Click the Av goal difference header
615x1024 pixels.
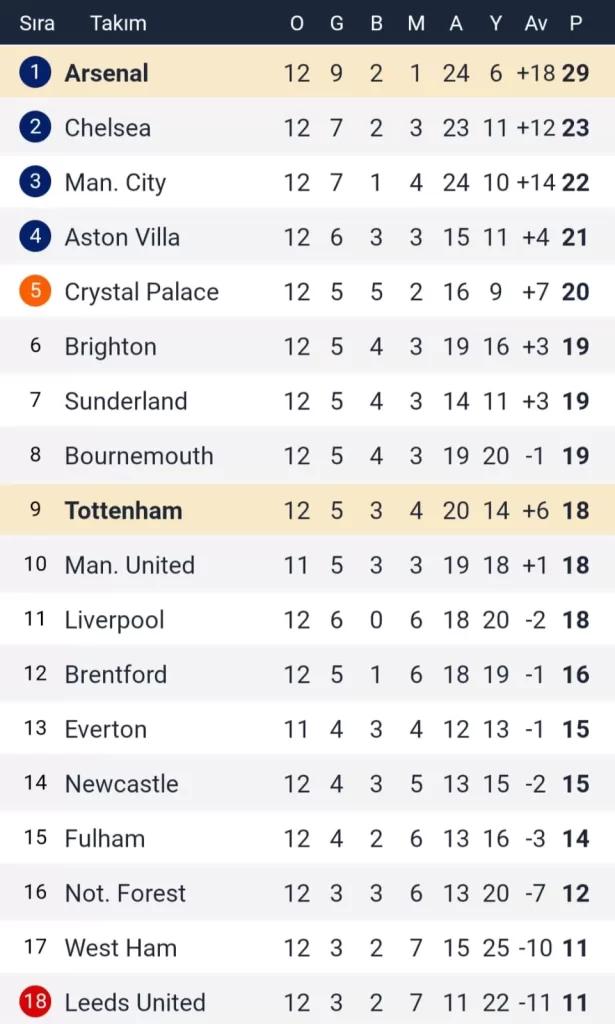[x=536, y=23]
